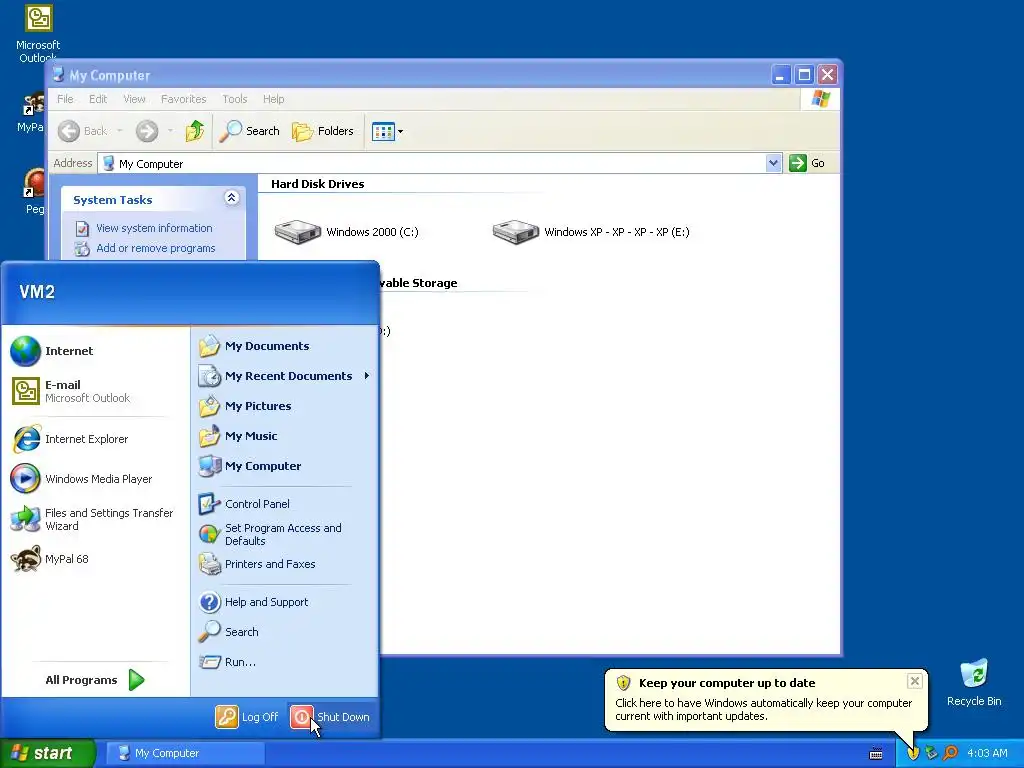This screenshot has height=768, width=1024.
Task: Open the Favorites menu
Action: (184, 99)
